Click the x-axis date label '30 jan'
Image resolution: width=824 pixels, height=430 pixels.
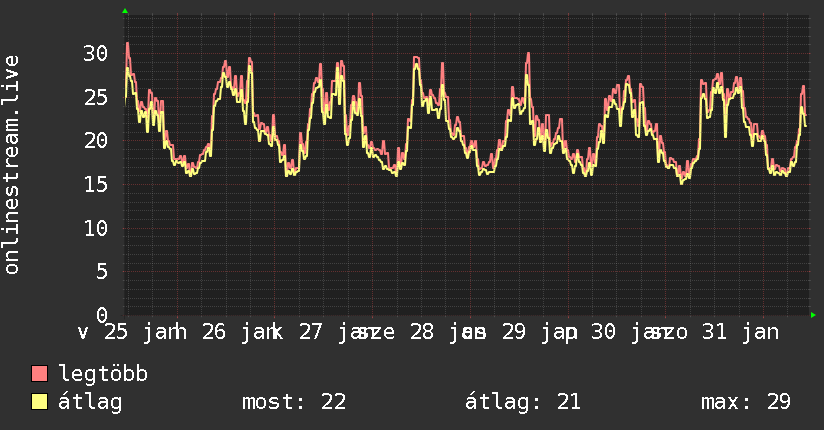coord(629,332)
